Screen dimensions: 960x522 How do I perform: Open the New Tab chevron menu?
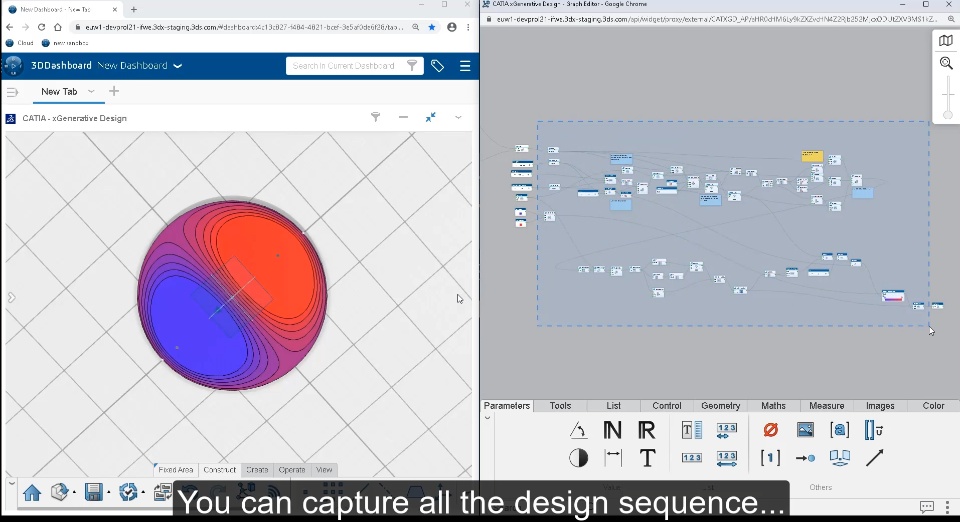(x=91, y=91)
